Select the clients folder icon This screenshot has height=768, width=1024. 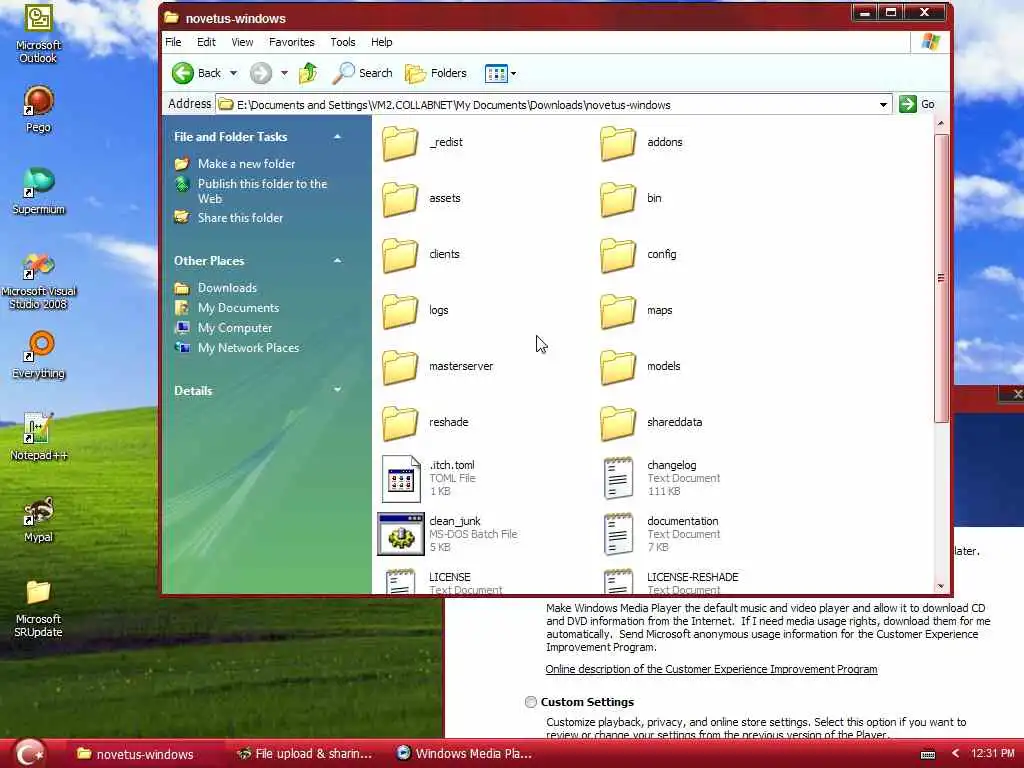[x=400, y=255]
